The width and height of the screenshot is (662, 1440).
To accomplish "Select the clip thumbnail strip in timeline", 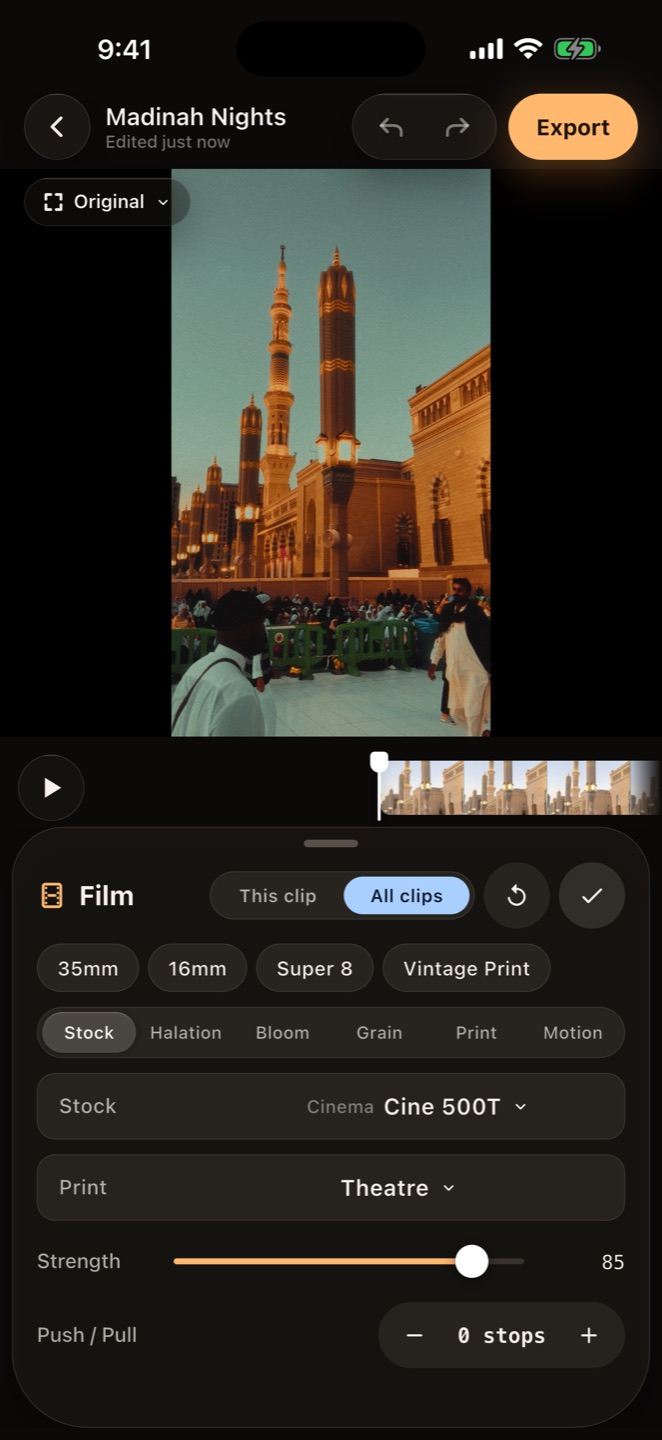I will click(x=520, y=788).
